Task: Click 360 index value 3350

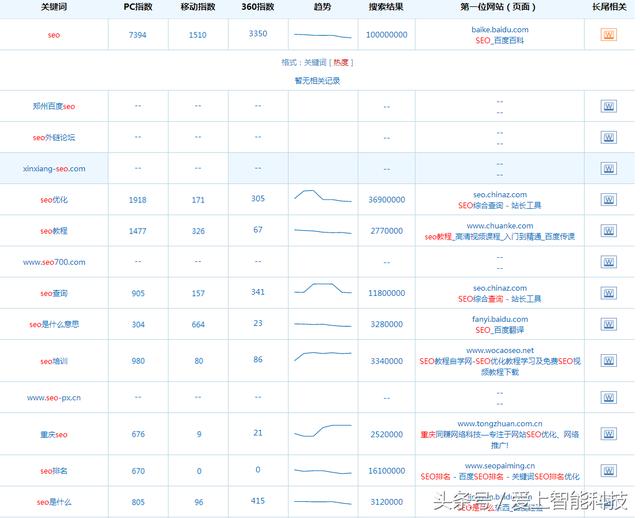Action: click(x=258, y=33)
